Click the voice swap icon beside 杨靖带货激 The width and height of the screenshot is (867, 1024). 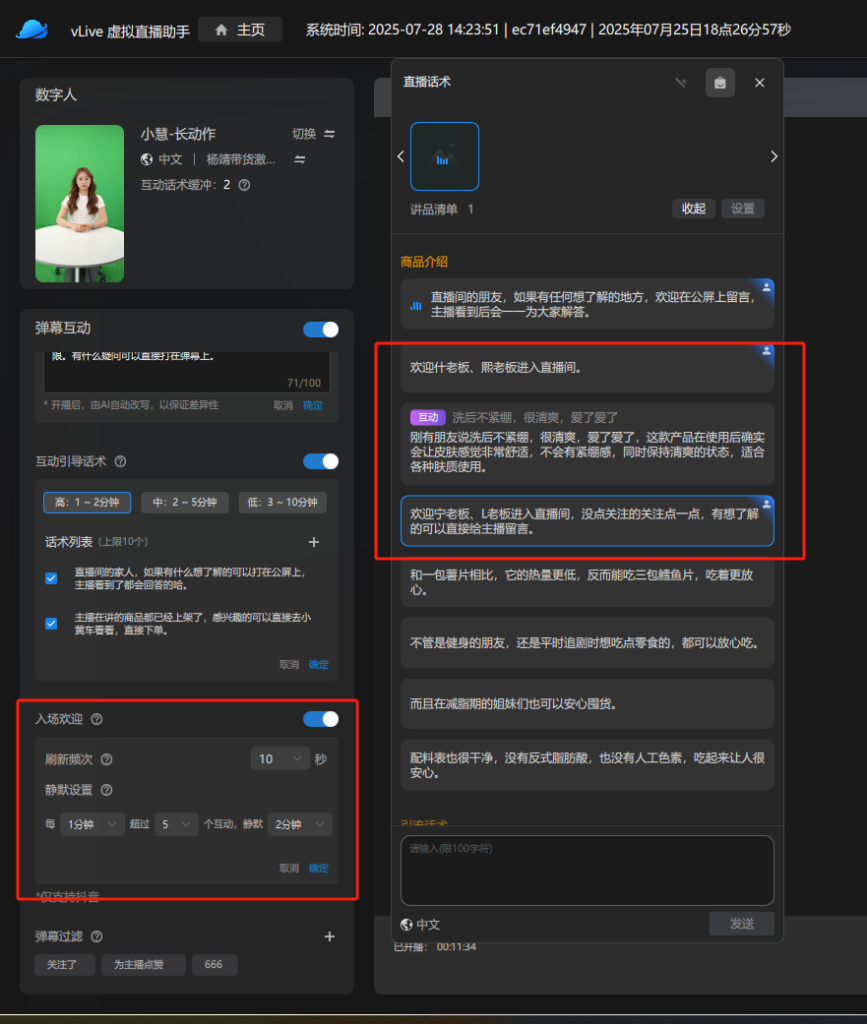point(299,159)
